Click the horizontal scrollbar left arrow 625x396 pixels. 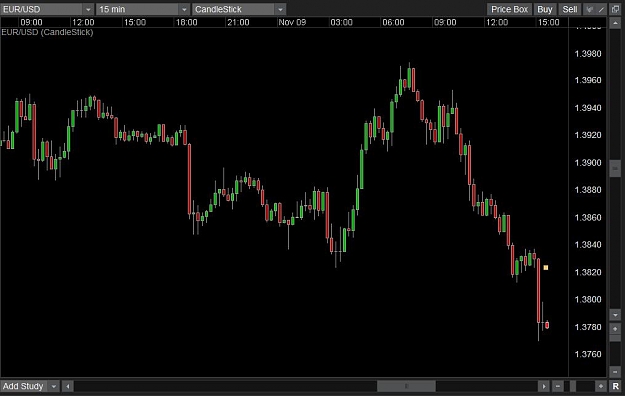tap(68, 386)
